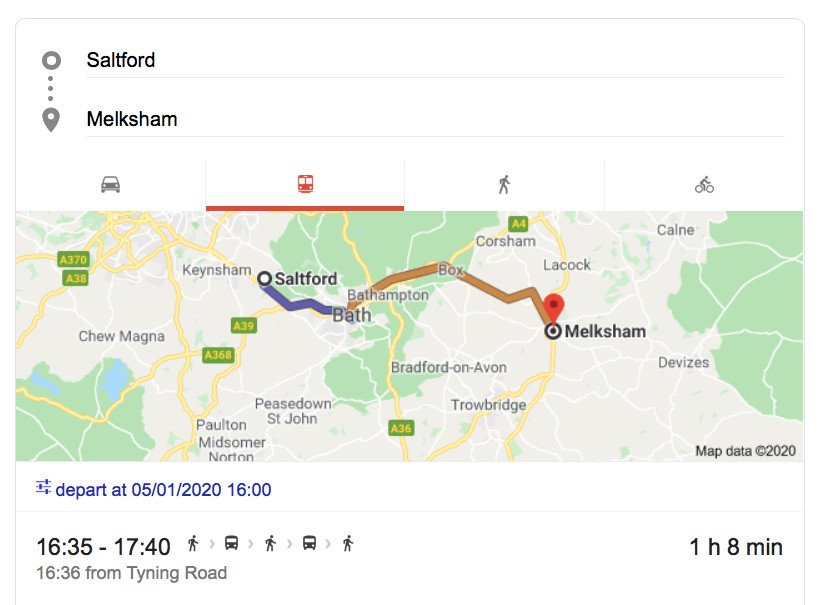Select the public transit travel mode
The height and width of the screenshot is (605, 821).
(x=305, y=185)
